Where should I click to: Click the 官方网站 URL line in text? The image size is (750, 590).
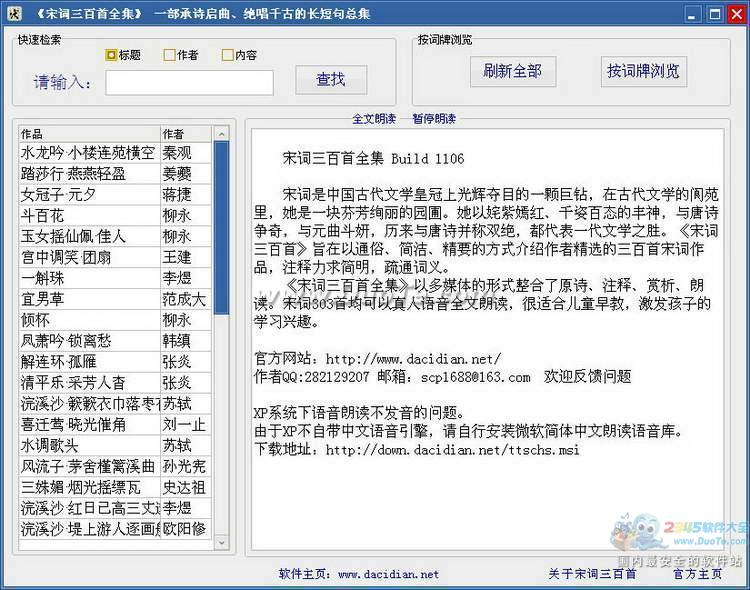click(377, 359)
